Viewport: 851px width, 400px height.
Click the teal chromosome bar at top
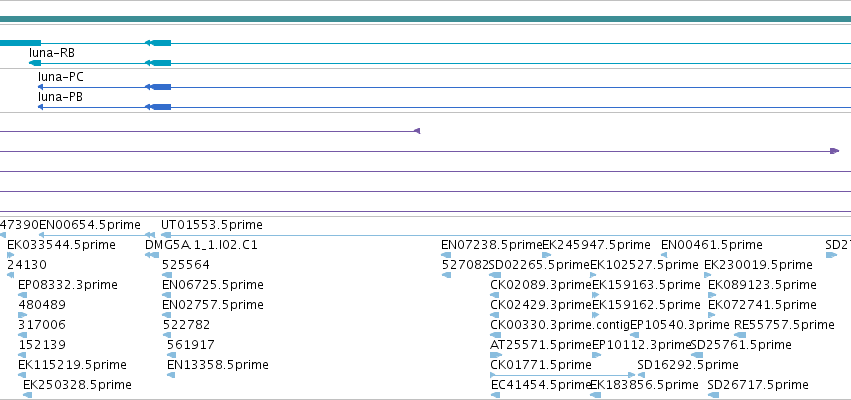[426, 19]
